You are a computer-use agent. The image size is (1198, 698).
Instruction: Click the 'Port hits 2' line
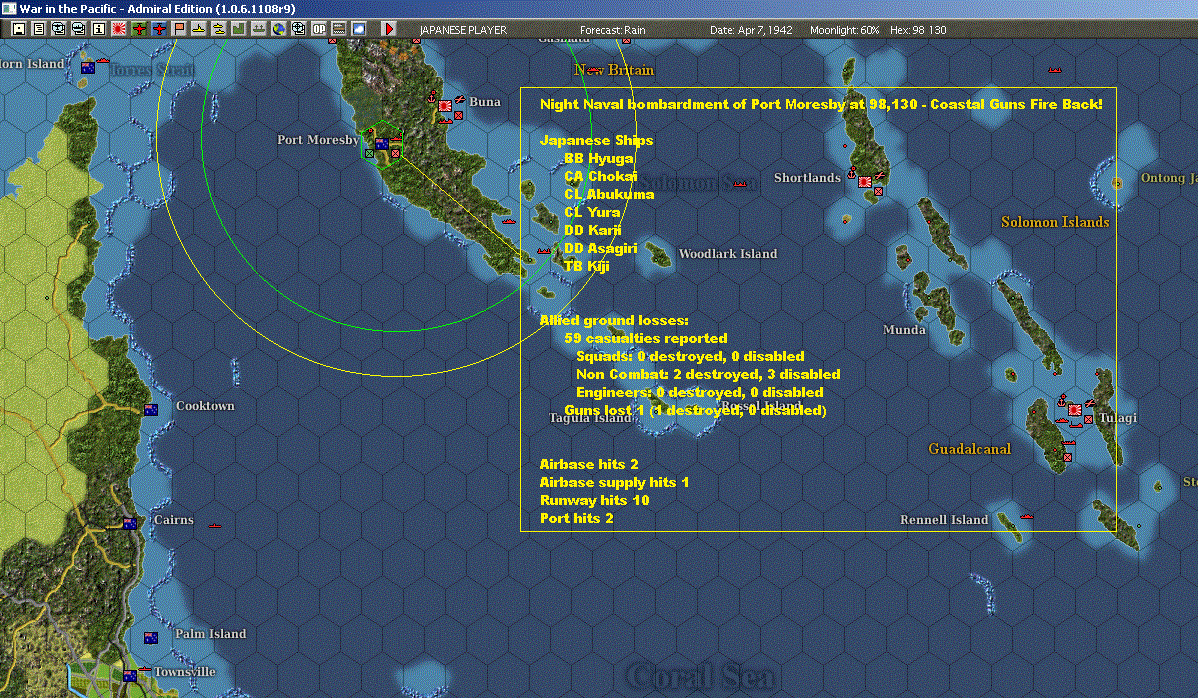click(576, 519)
